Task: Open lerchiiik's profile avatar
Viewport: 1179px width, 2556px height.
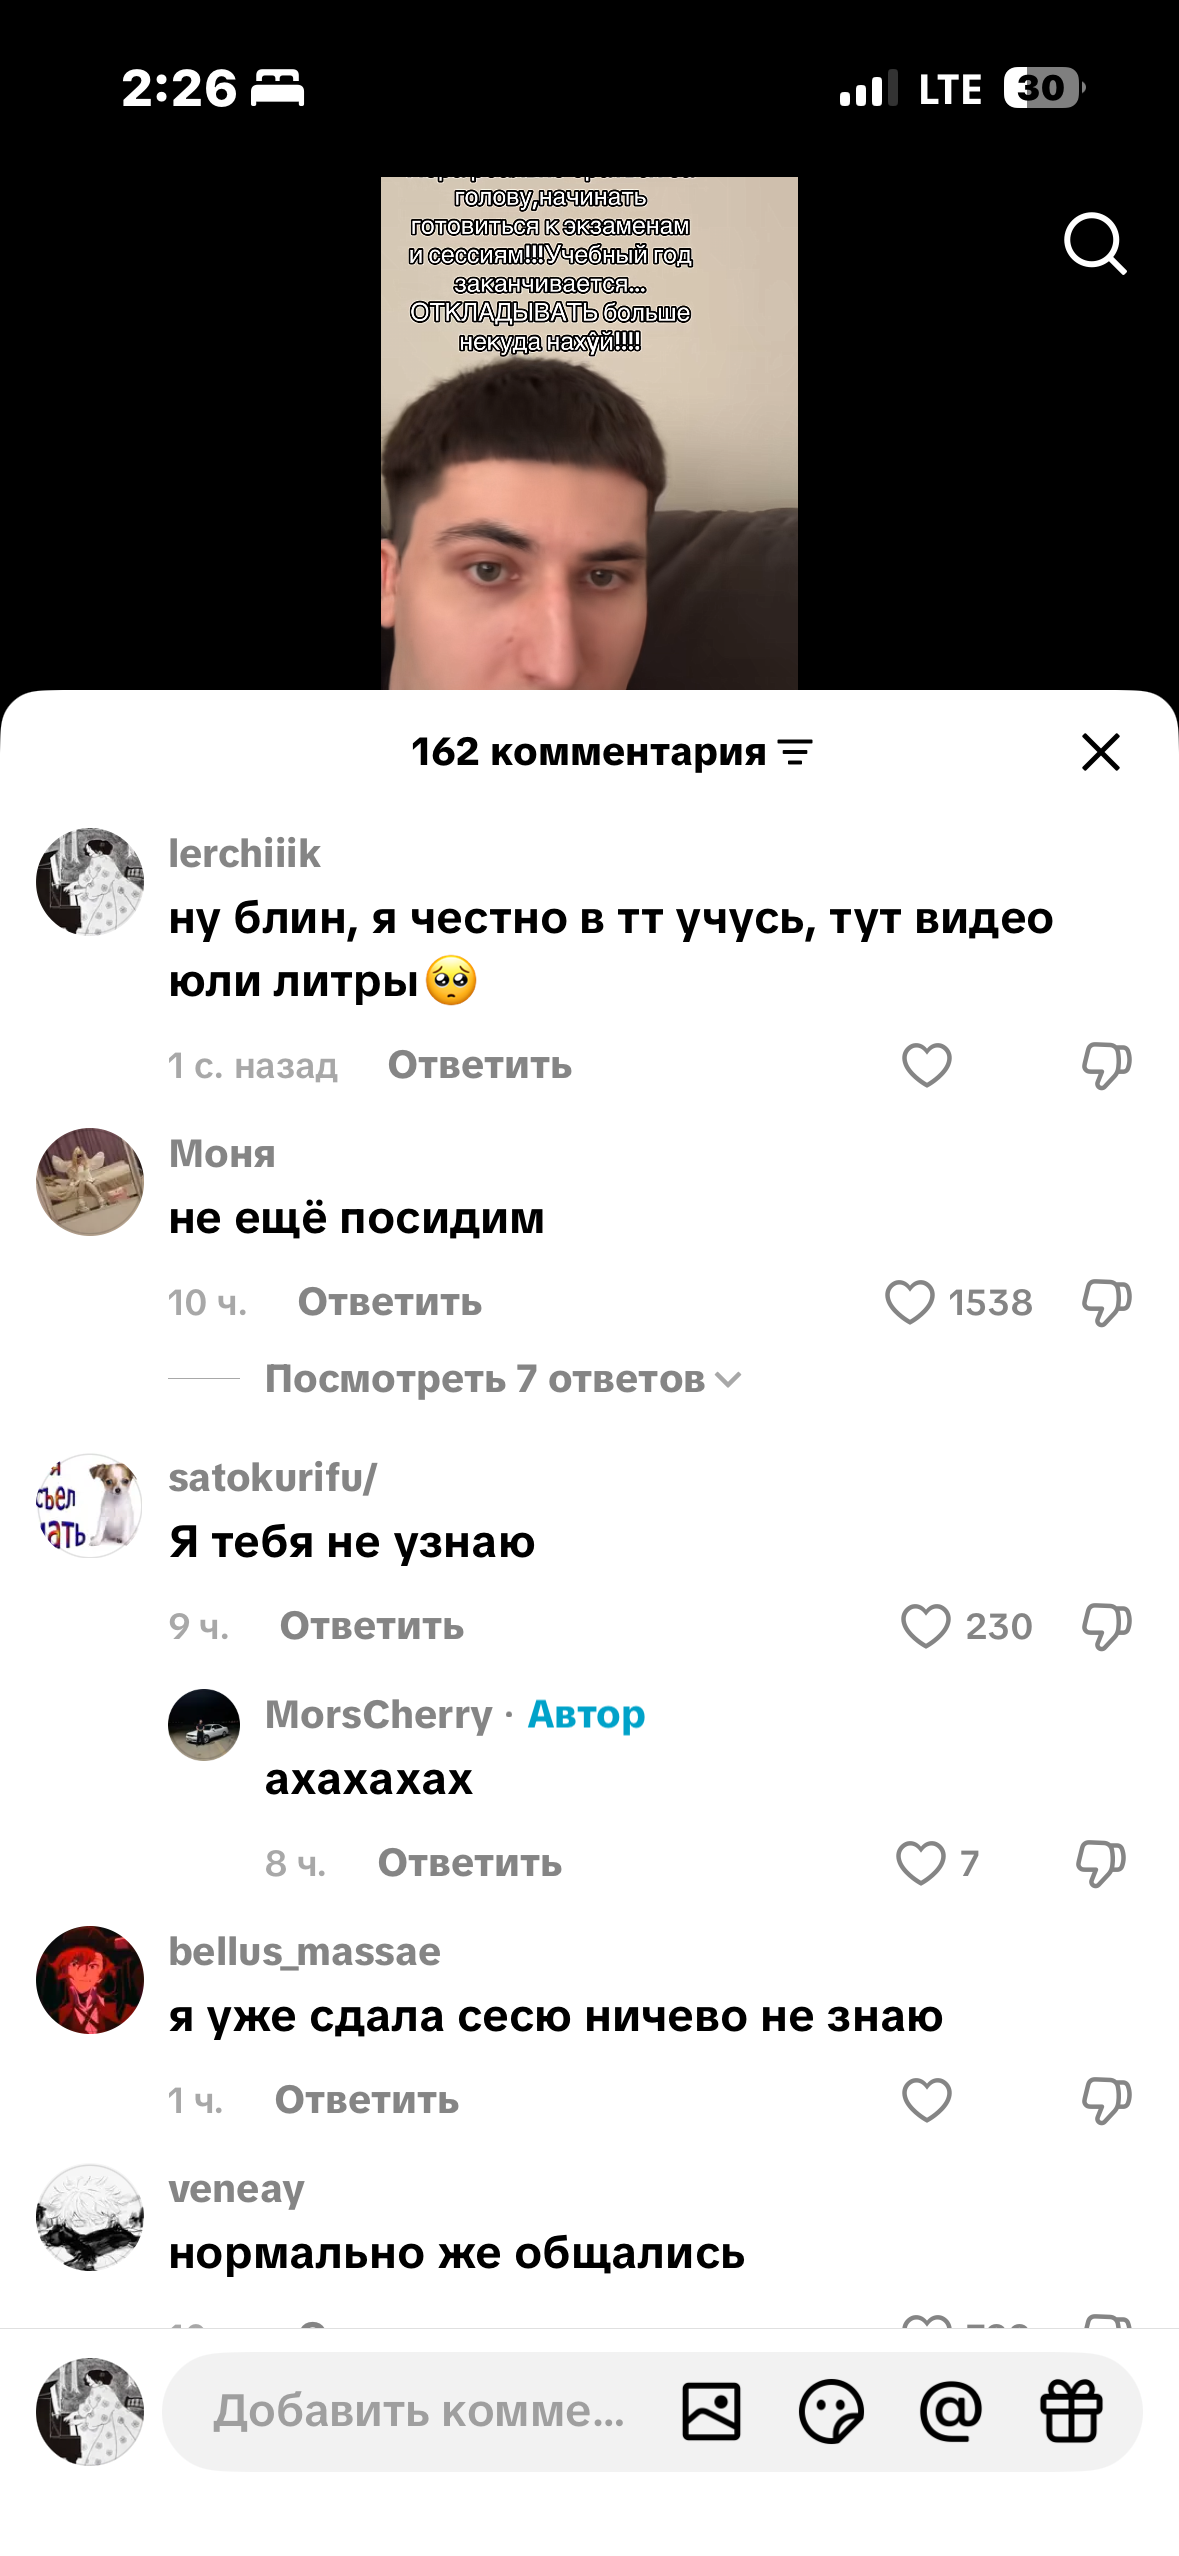Action: (90, 882)
